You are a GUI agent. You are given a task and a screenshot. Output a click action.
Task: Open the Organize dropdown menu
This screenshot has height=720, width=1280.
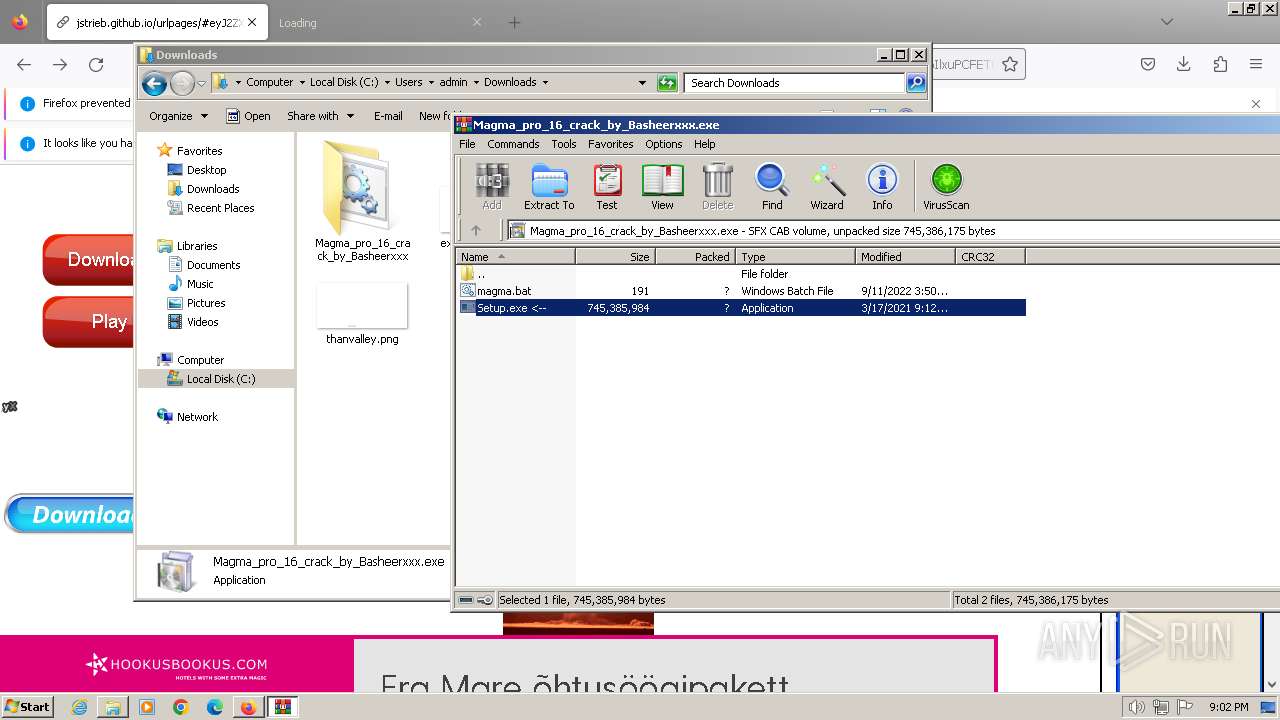(178, 116)
